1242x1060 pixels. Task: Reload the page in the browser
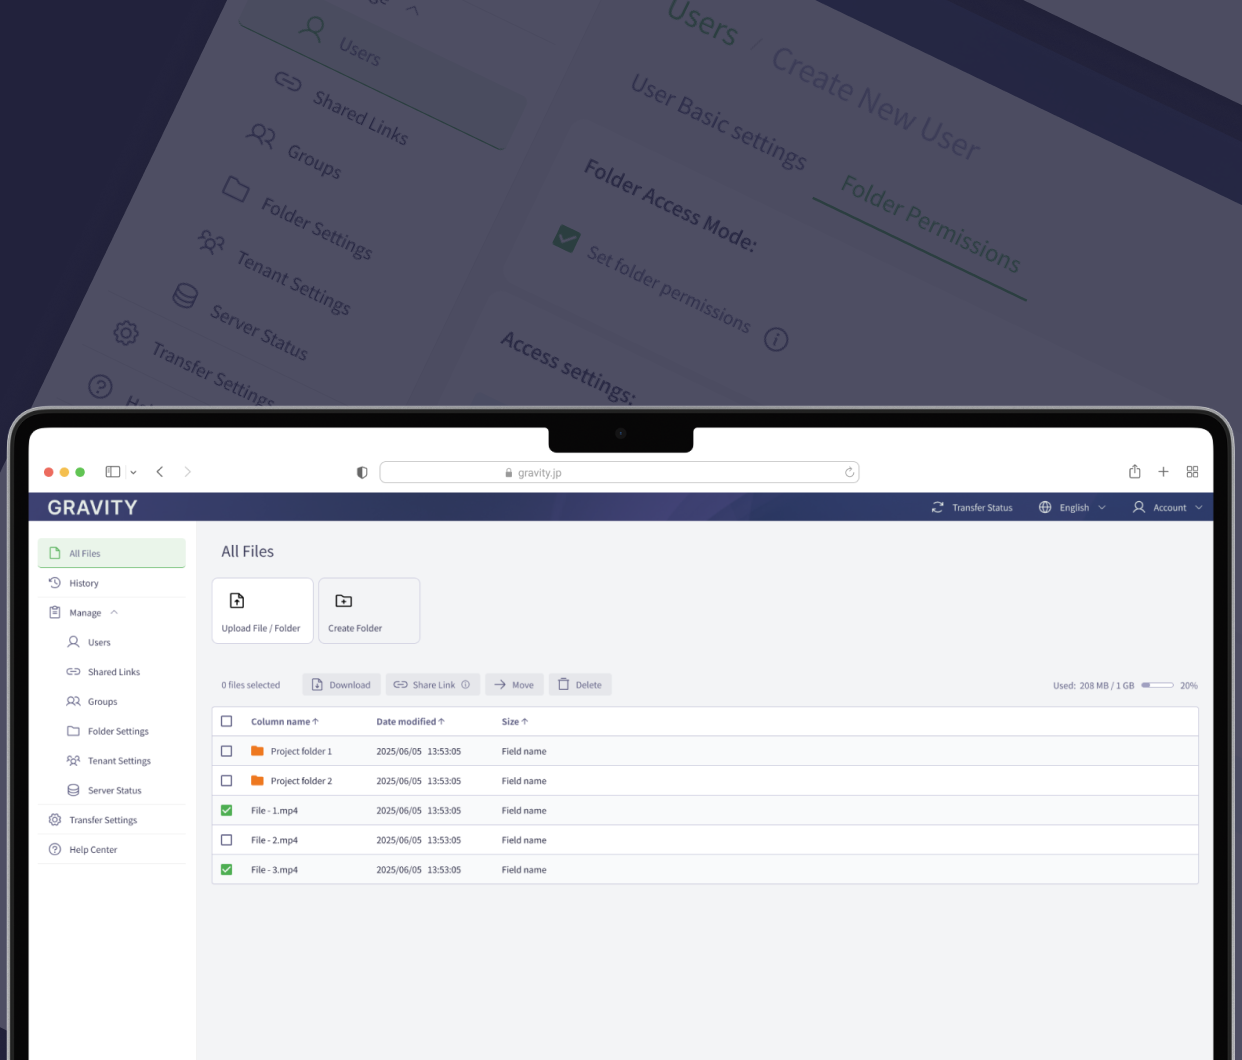(849, 472)
